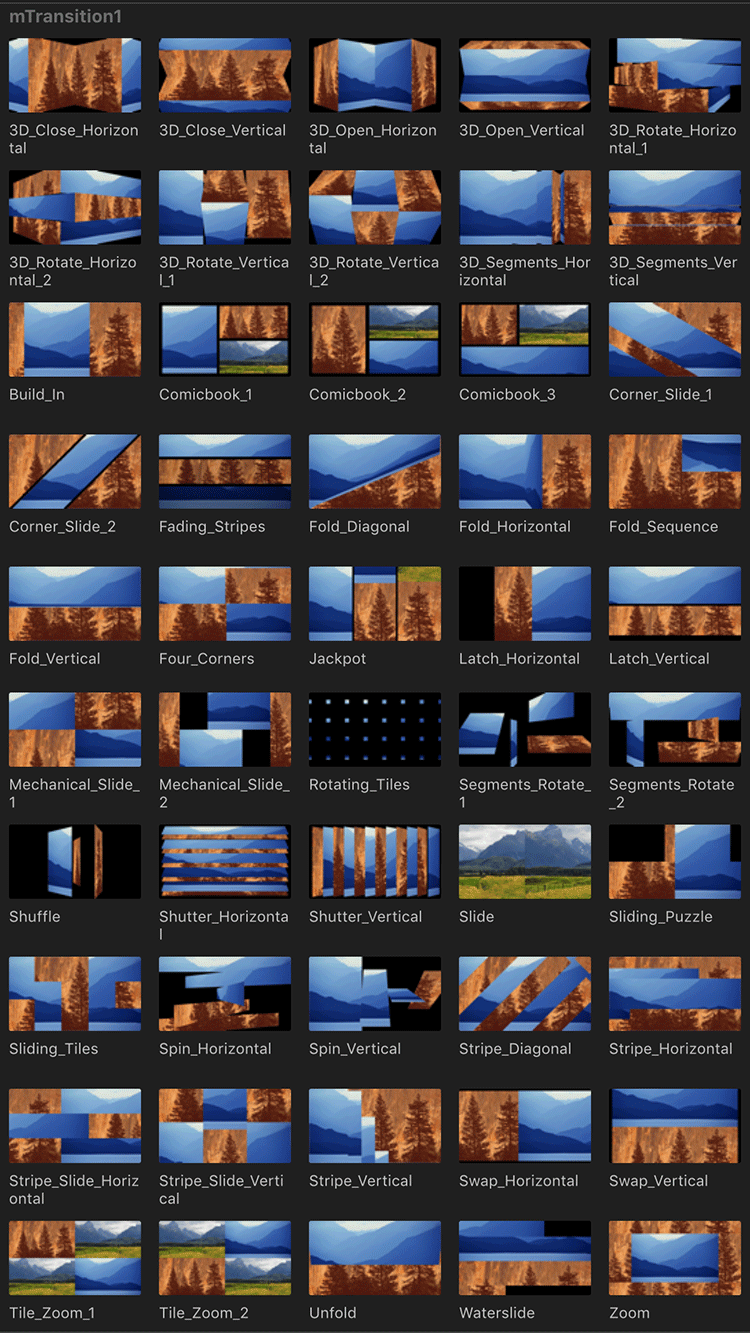Click the Waterslide label text

(x=497, y=1313)
